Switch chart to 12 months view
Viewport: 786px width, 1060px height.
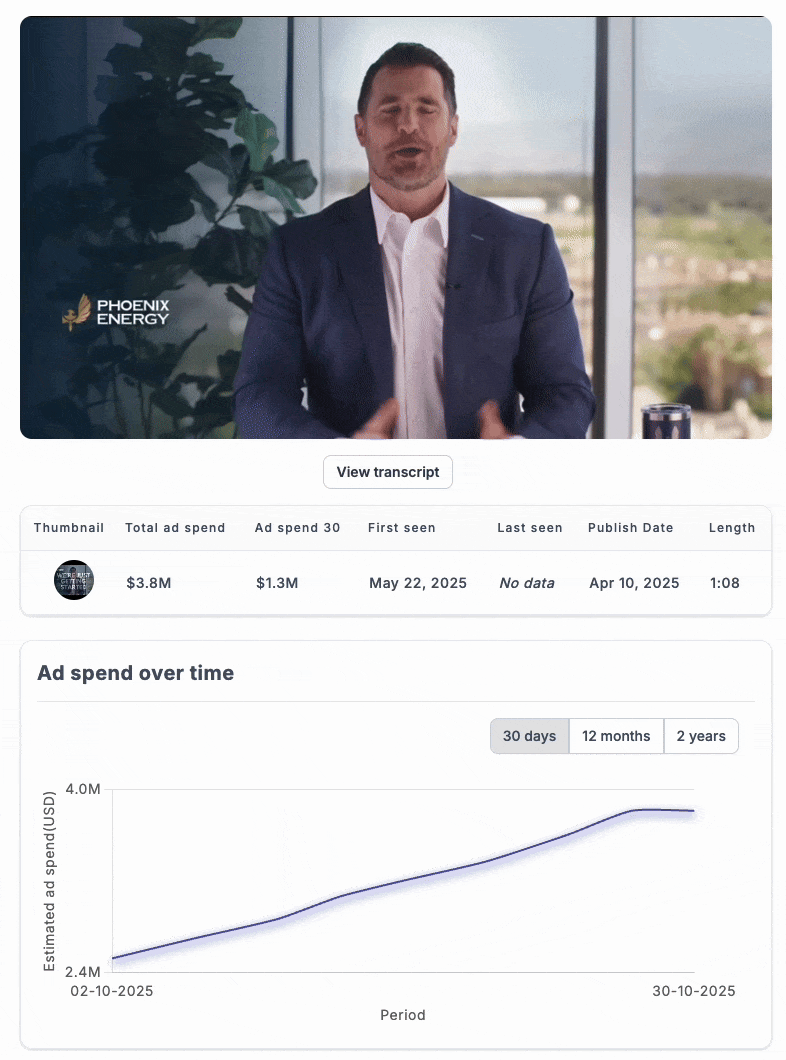(616, 736)
